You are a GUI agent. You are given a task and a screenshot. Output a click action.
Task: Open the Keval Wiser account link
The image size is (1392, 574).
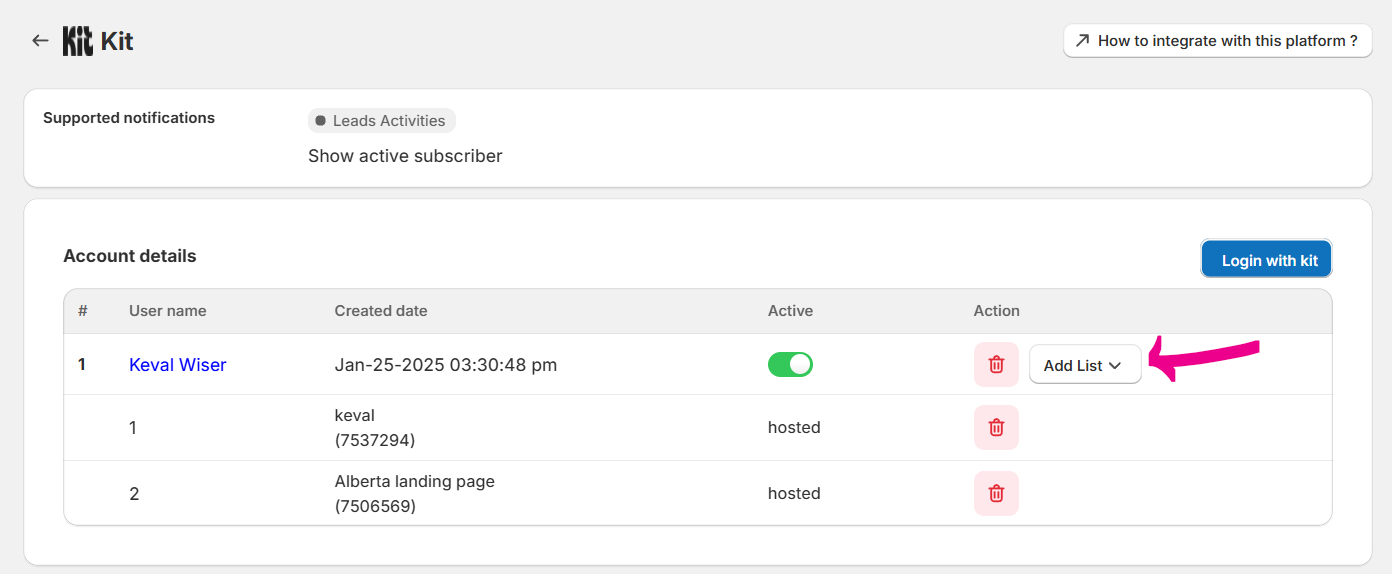click(178, 365)
